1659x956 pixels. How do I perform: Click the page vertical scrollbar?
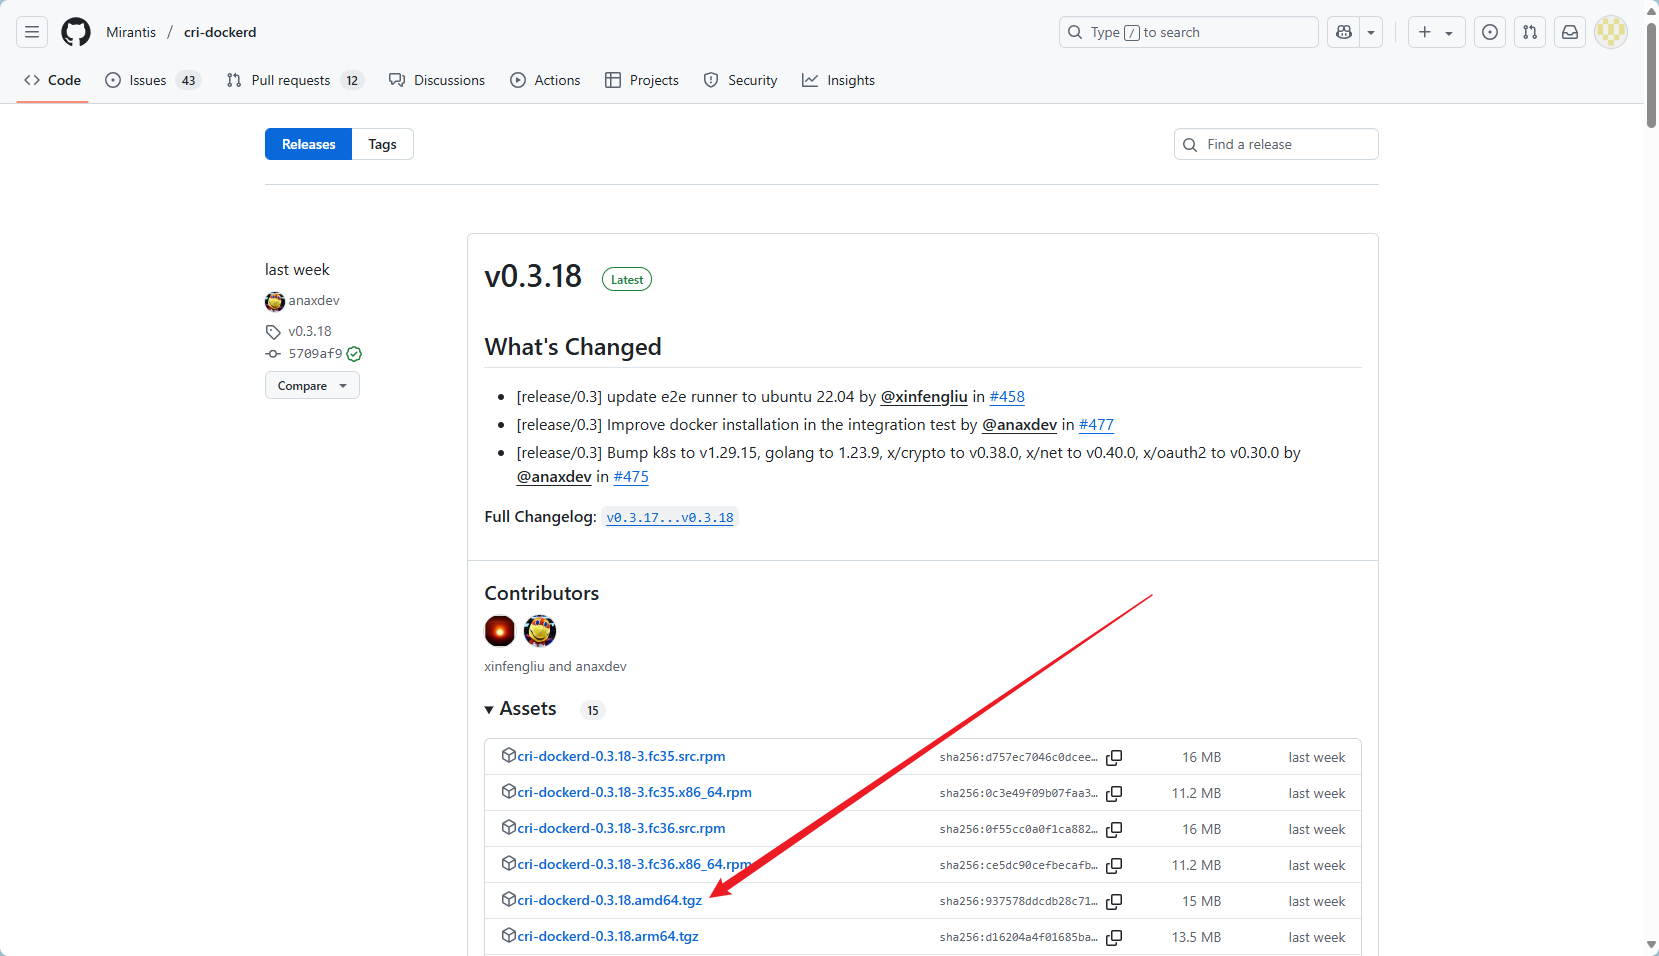[x=1651, y=76]
